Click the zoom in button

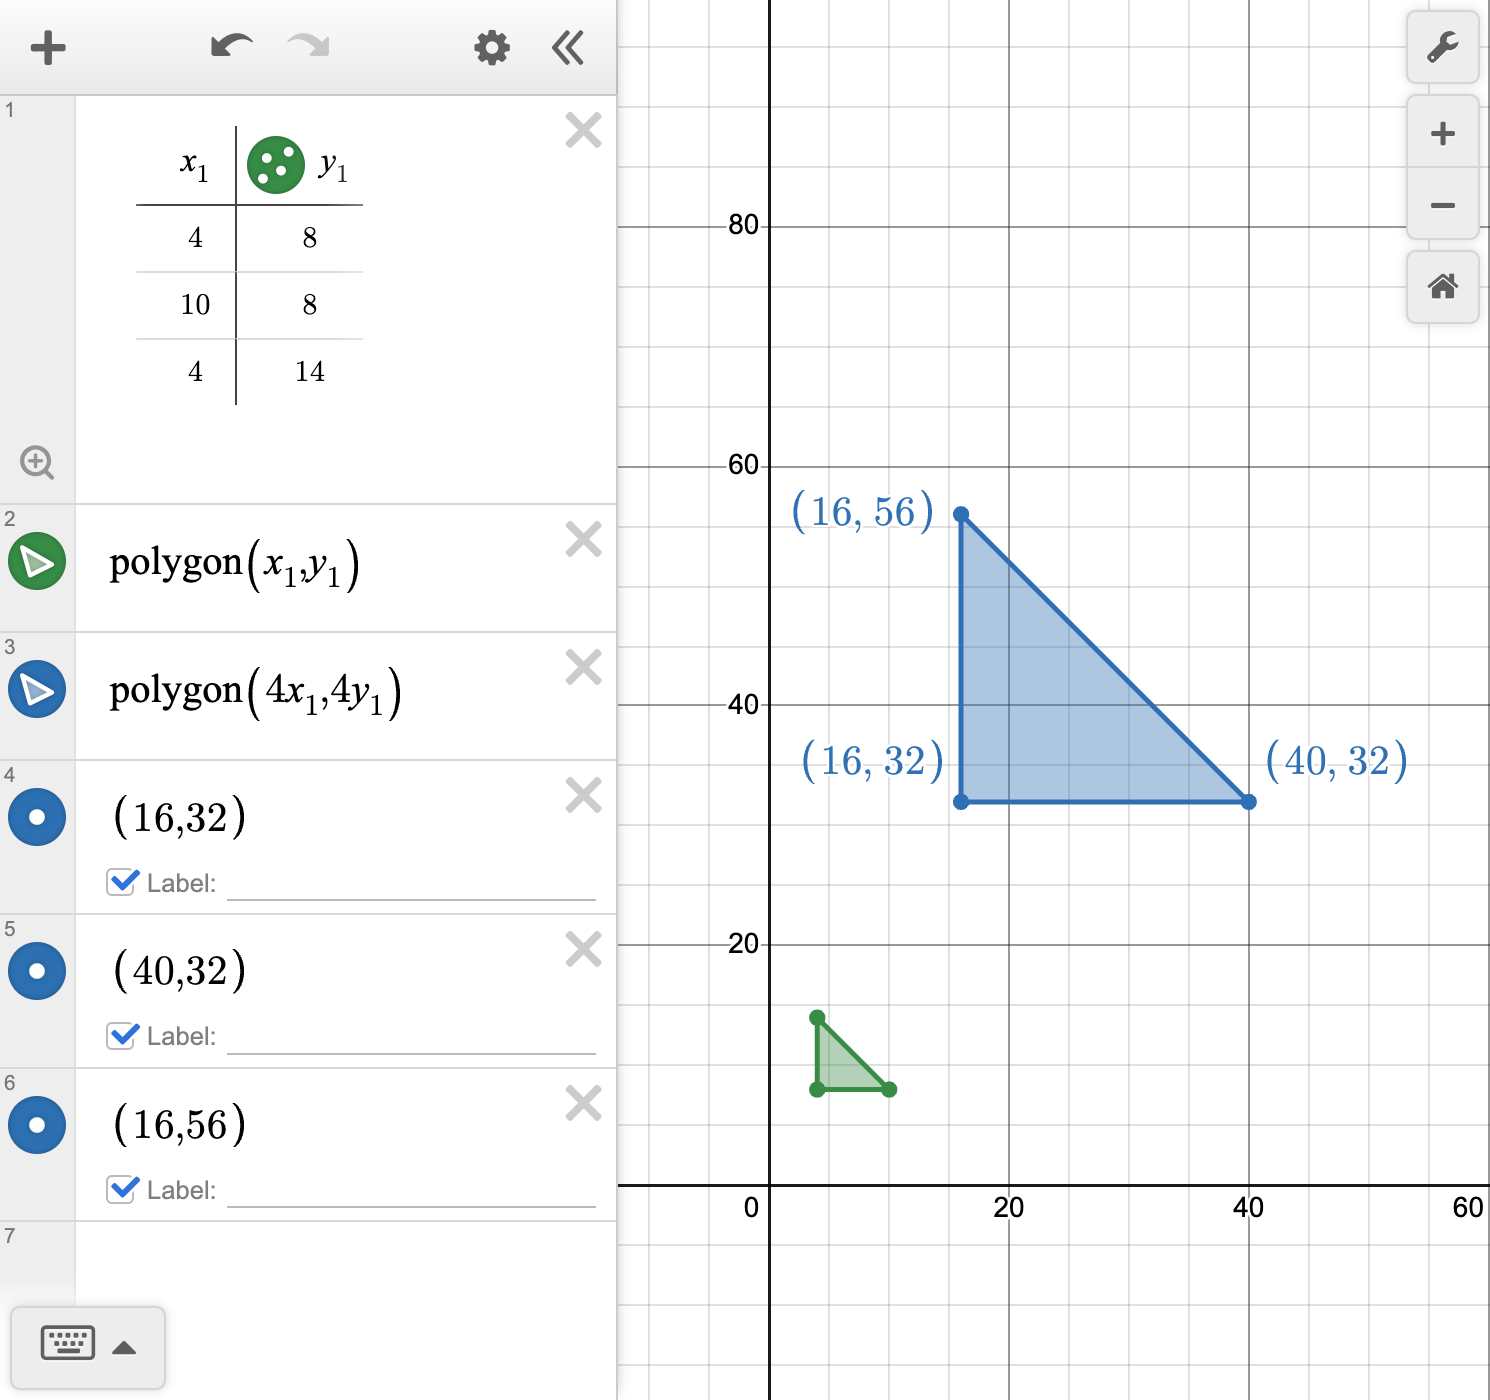(x=1443, y=132)
